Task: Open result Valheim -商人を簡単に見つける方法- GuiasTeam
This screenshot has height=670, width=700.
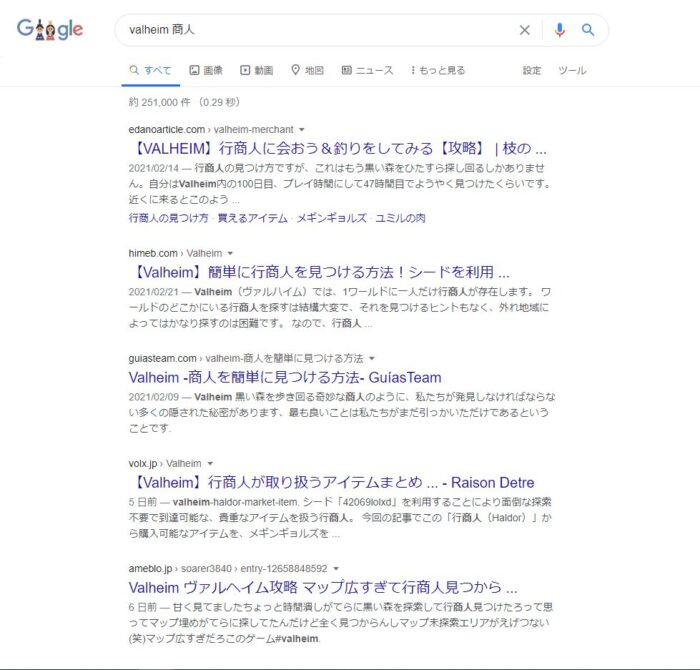Action: coord(285,378)
